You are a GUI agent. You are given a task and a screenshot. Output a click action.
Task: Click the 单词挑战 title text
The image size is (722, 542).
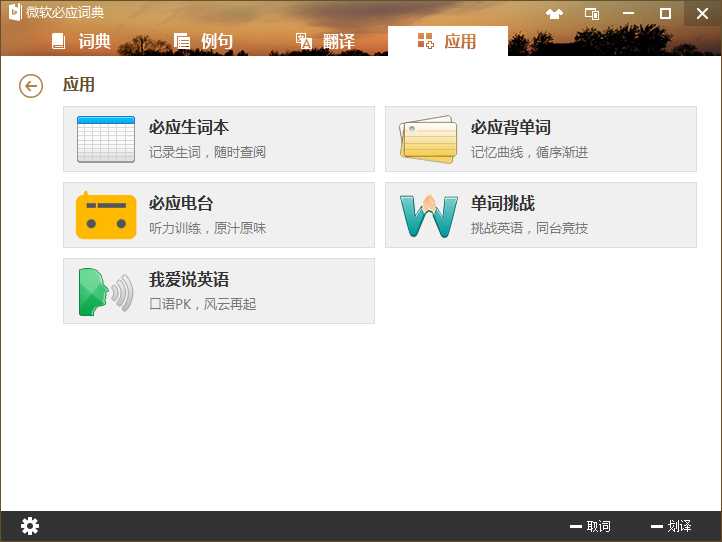pyautogui.click(x=503, y=204)
